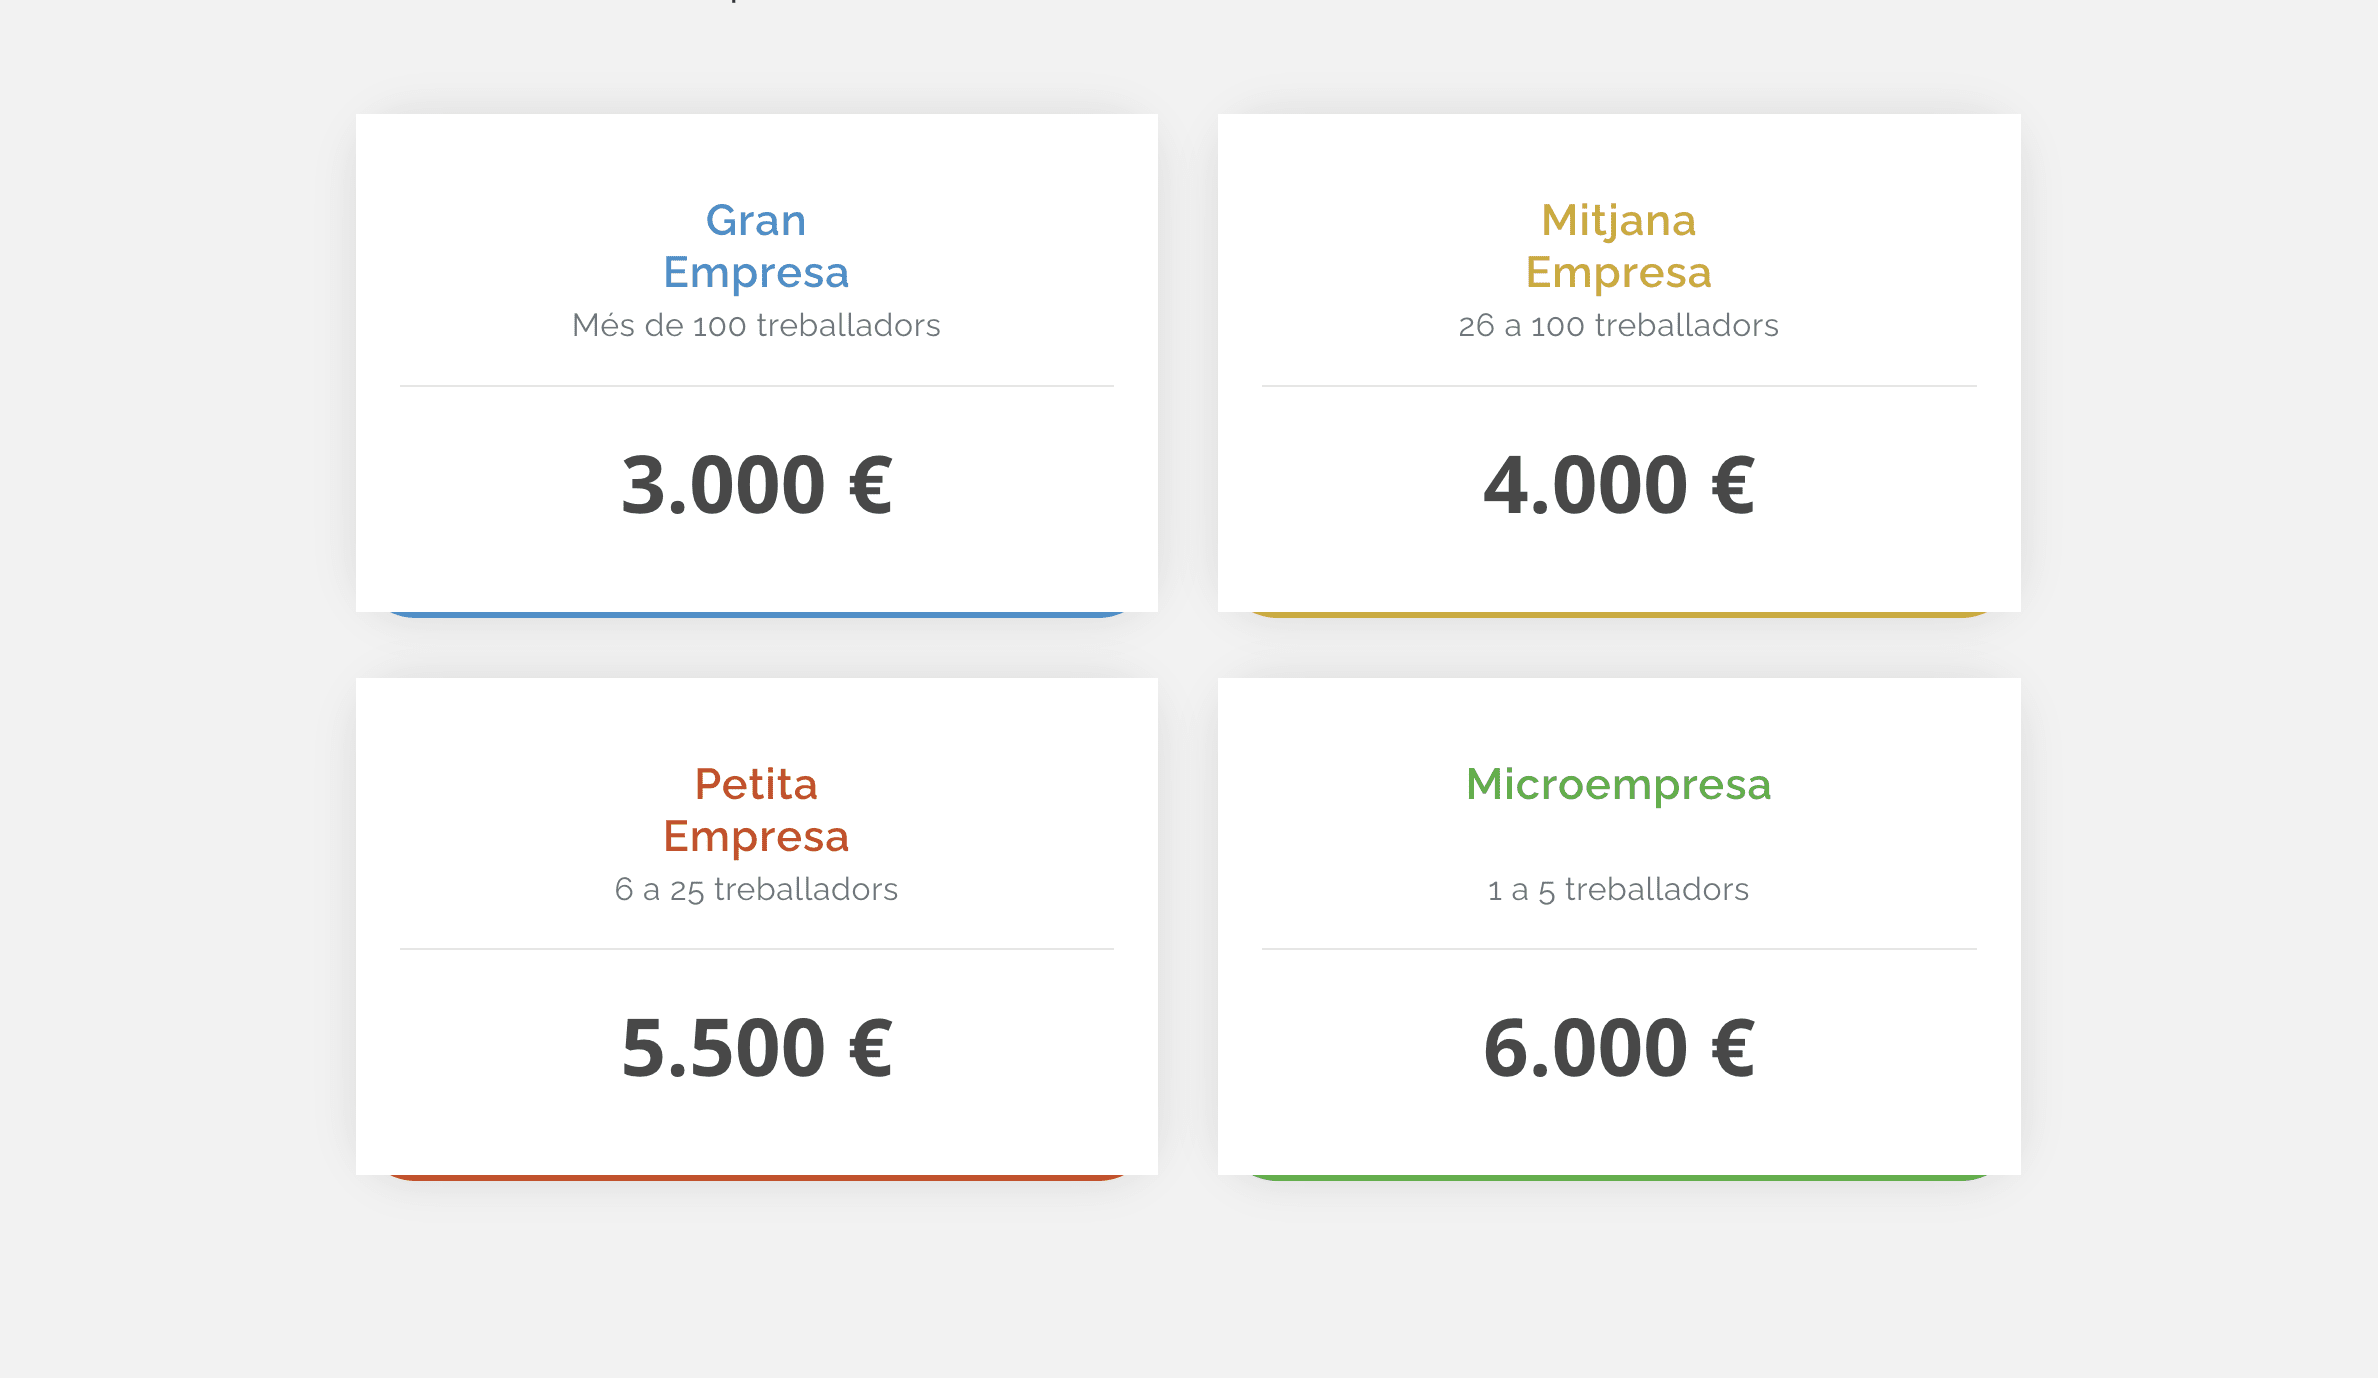Select the 3.000 € price
The height and width of the screenshot is (1378, 2378).
point(756,486)
